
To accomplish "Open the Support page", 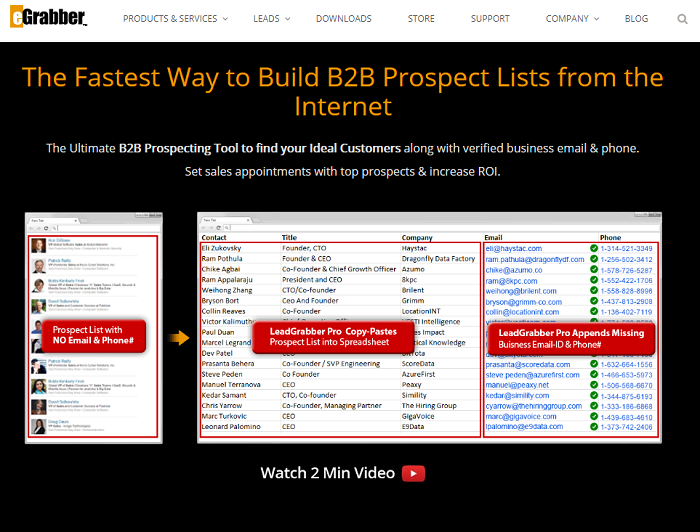I will coord(490,19).
